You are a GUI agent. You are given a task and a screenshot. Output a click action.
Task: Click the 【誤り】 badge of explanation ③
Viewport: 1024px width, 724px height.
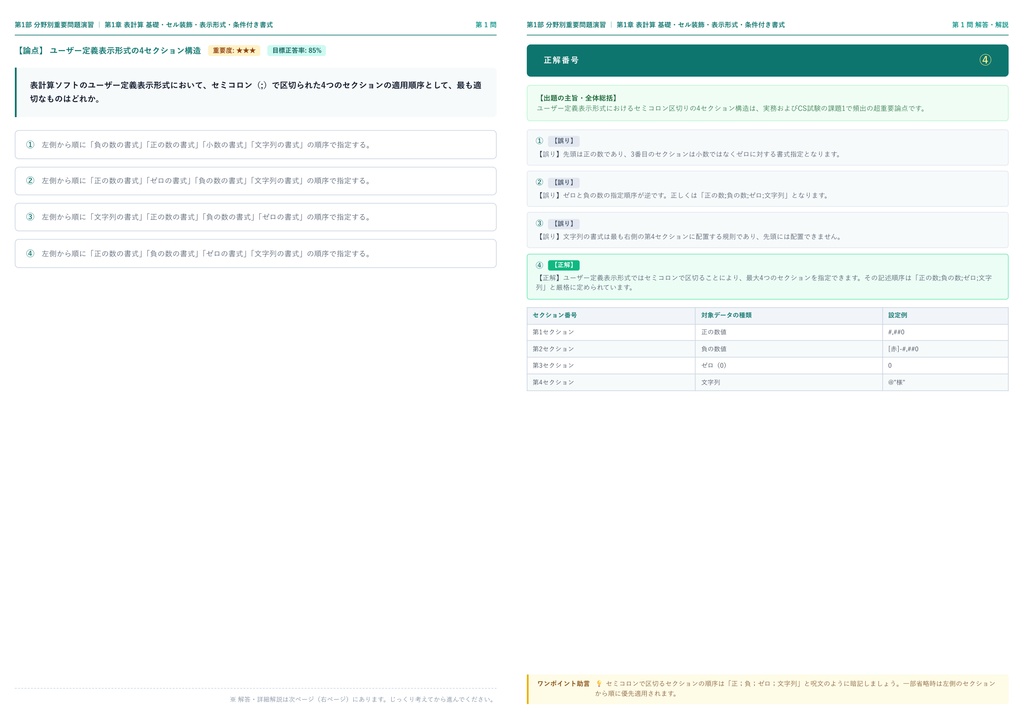[x=564, y=224]
